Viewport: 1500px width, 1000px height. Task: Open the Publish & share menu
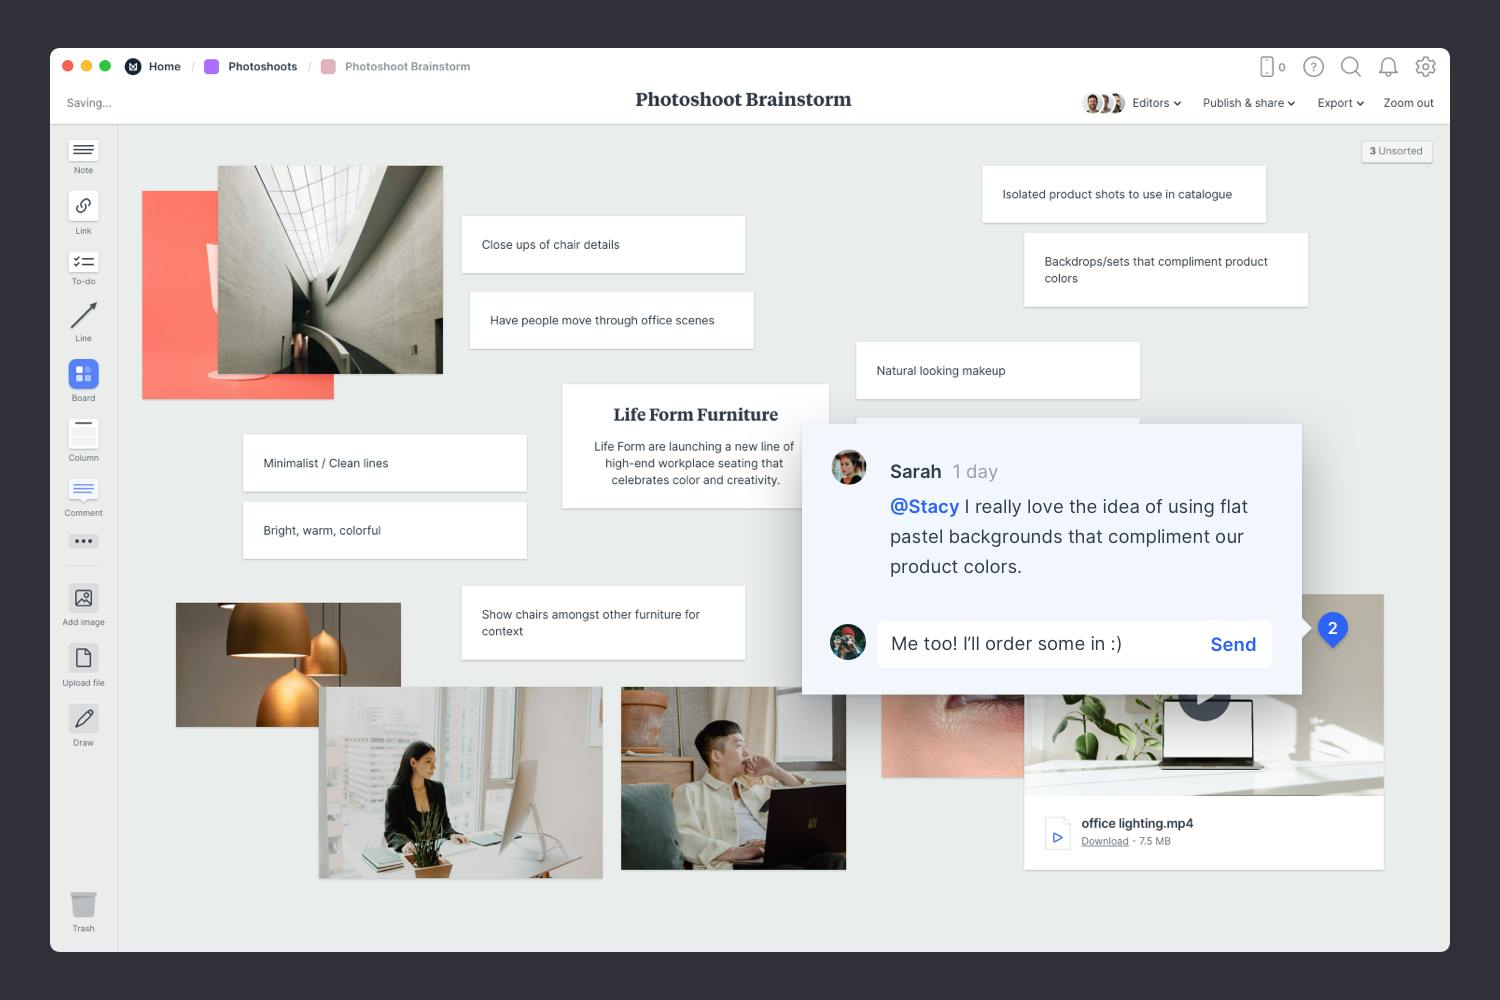(1248, 103)
